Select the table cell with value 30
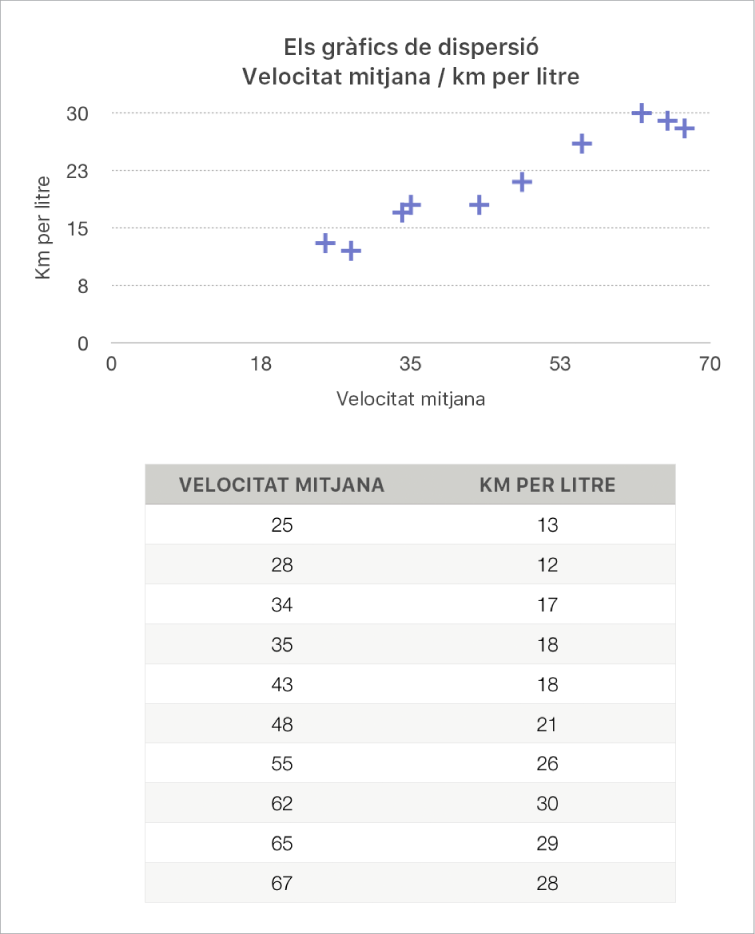 click(547, 804)
